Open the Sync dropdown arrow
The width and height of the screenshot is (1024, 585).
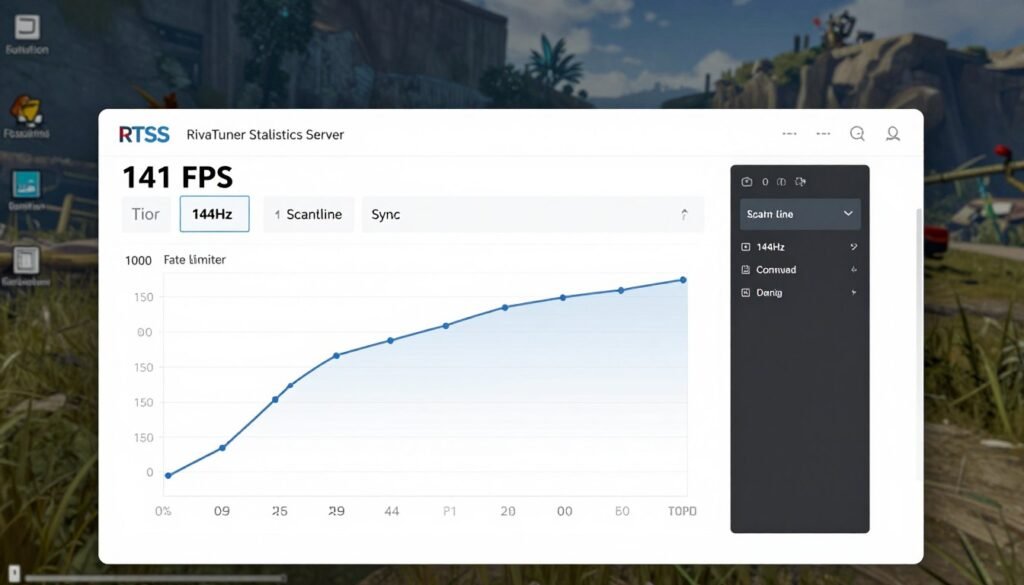684,214
